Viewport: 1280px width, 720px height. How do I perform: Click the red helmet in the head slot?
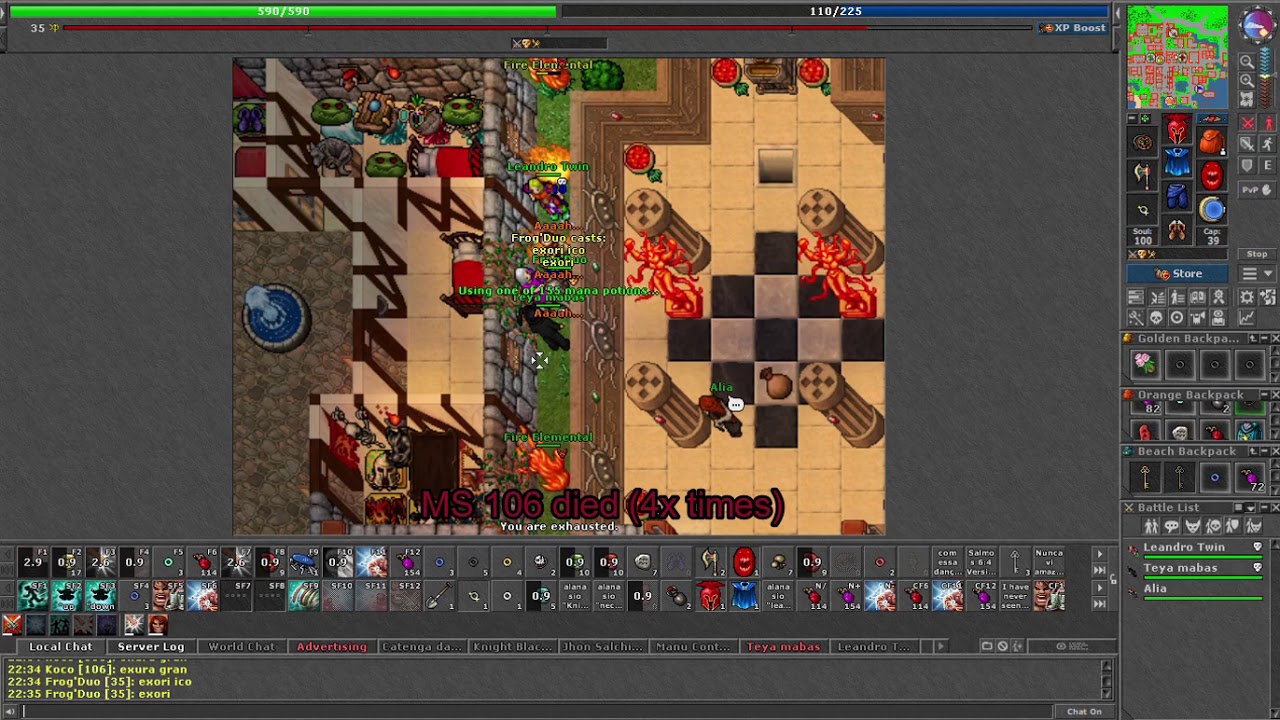pos(1177,130)
